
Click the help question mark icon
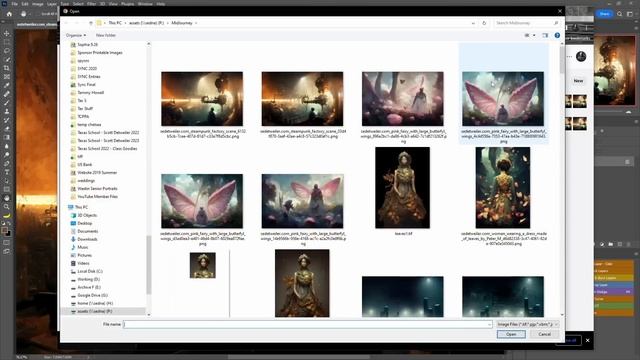[557, 36]
